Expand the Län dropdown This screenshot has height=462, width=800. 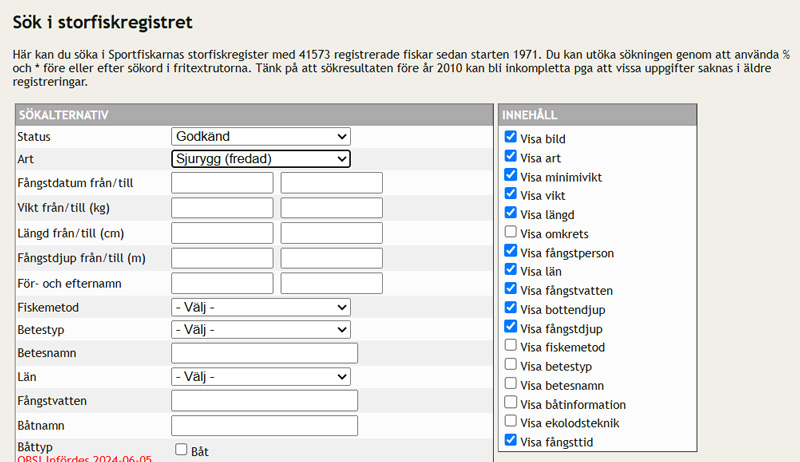[261, 377]
